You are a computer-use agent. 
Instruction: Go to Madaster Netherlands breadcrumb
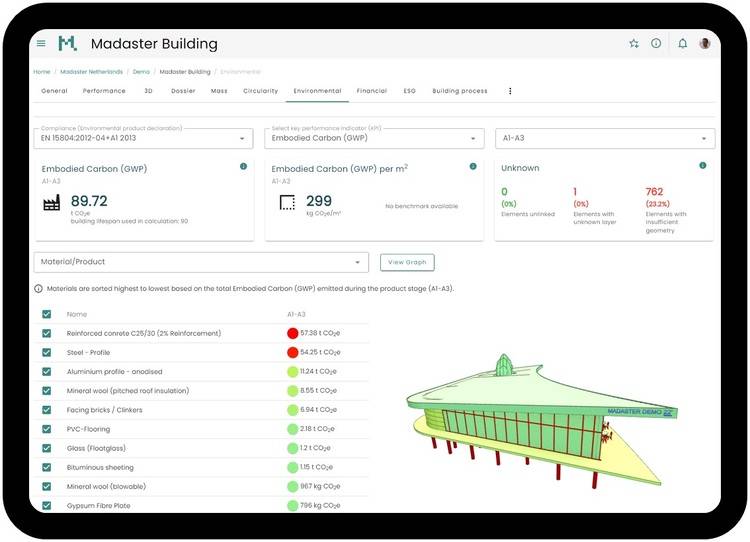coord(91,72)
